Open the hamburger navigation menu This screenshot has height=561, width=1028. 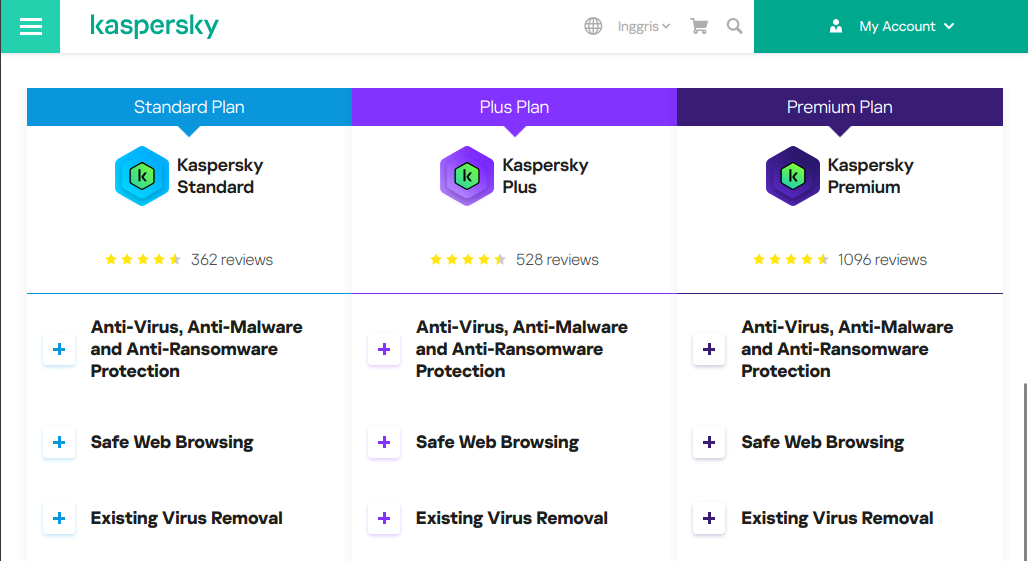[30, 26]
